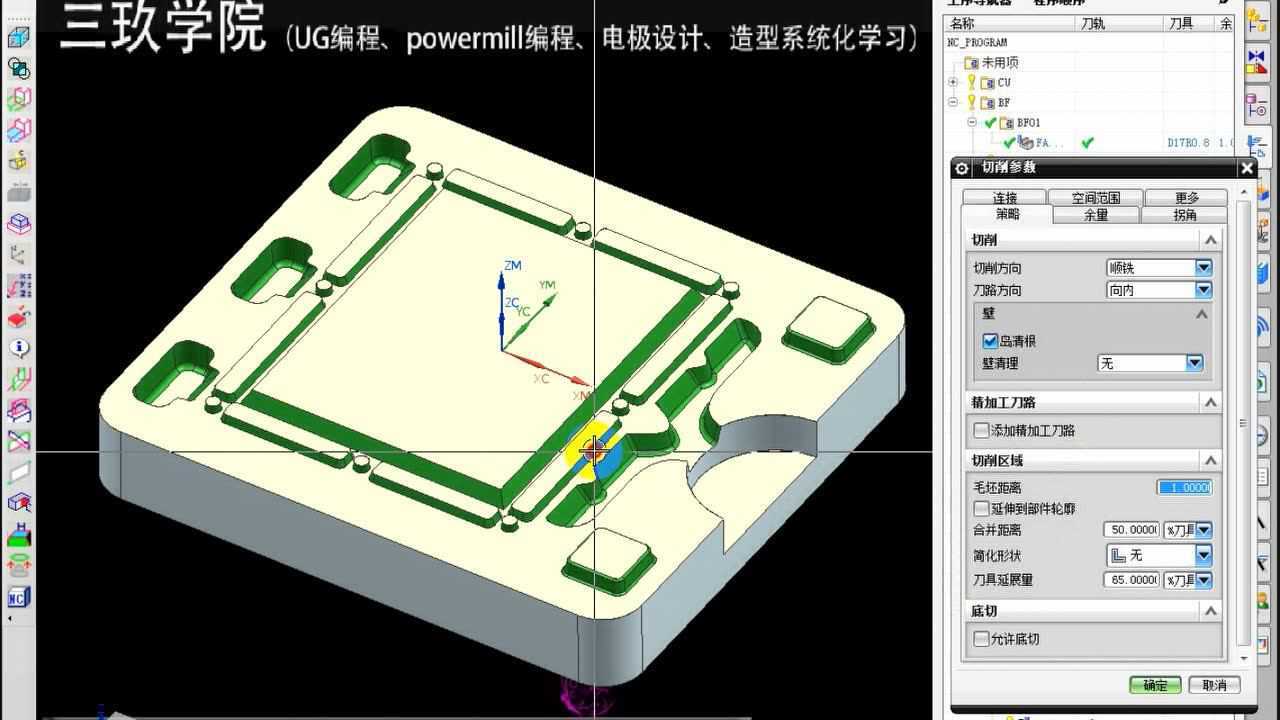The height and width of the screenshot is (720, 1280).
Task: Collapse the 切削区域 section
Action: pos(1210,460)
